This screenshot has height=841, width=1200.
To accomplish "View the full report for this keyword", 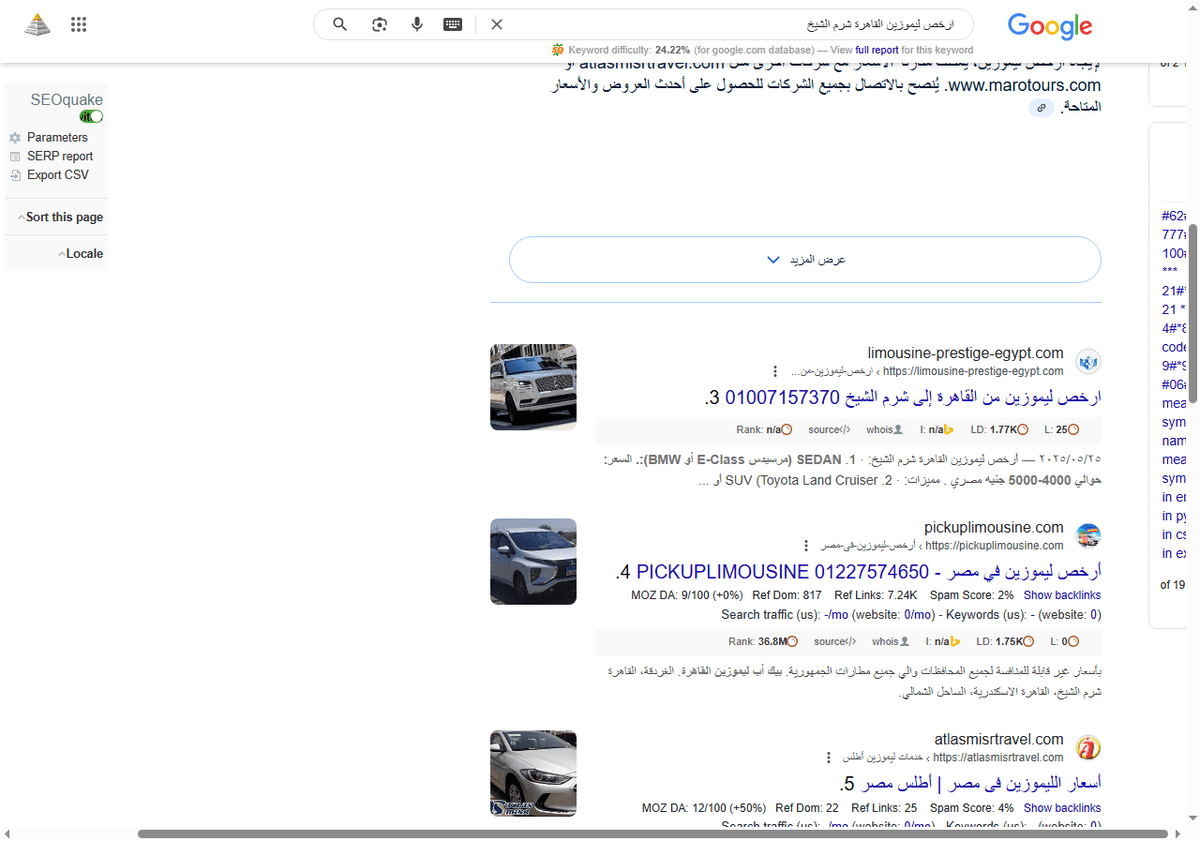I will [877, 49].
